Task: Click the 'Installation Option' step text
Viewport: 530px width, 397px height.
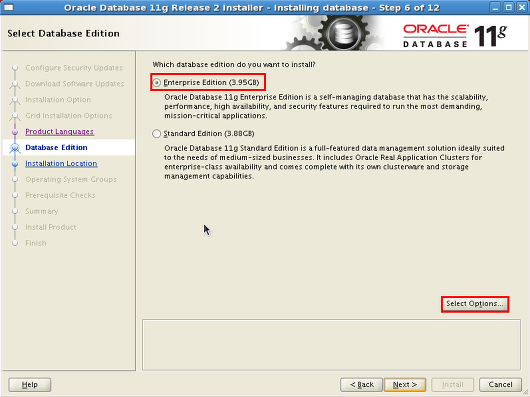Action: click(58, 100)
